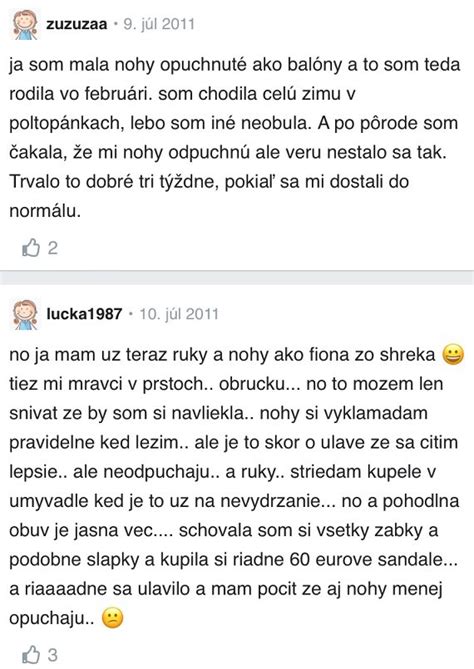
Task: Like the comment by zuzuzaa
Action: click(31, 248)
